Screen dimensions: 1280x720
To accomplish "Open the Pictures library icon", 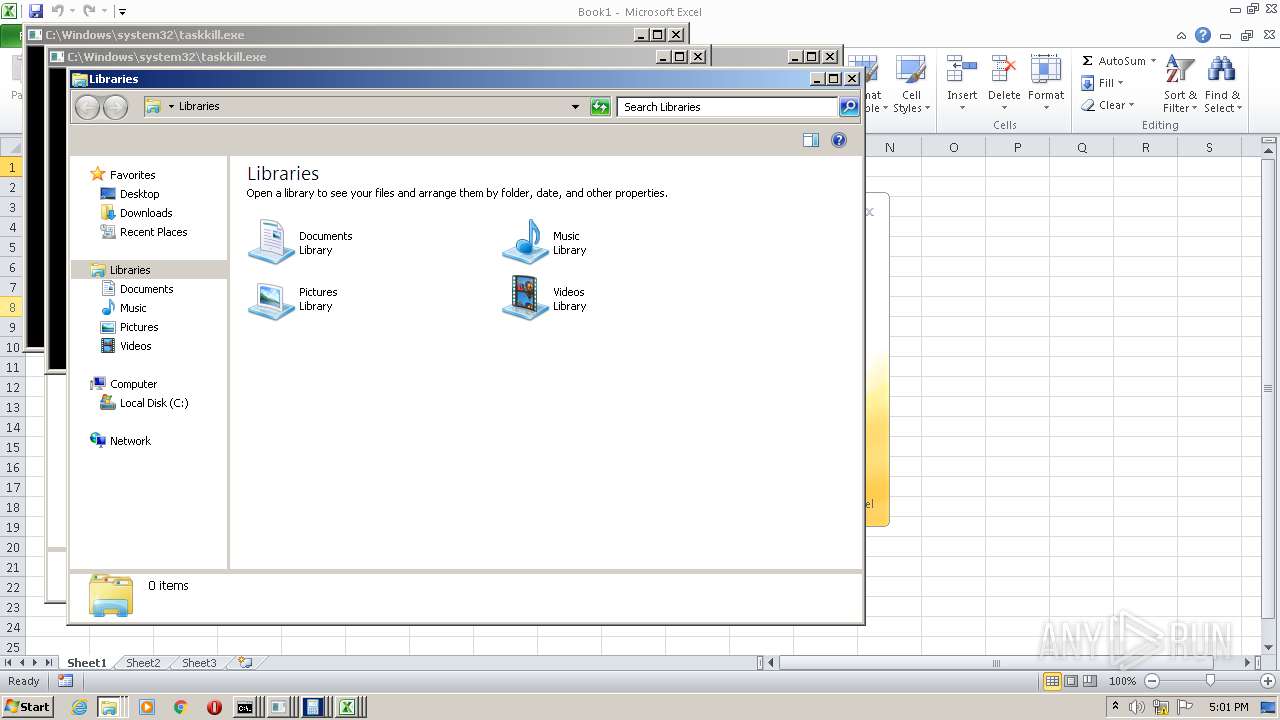I will click(x=271, y=299).
